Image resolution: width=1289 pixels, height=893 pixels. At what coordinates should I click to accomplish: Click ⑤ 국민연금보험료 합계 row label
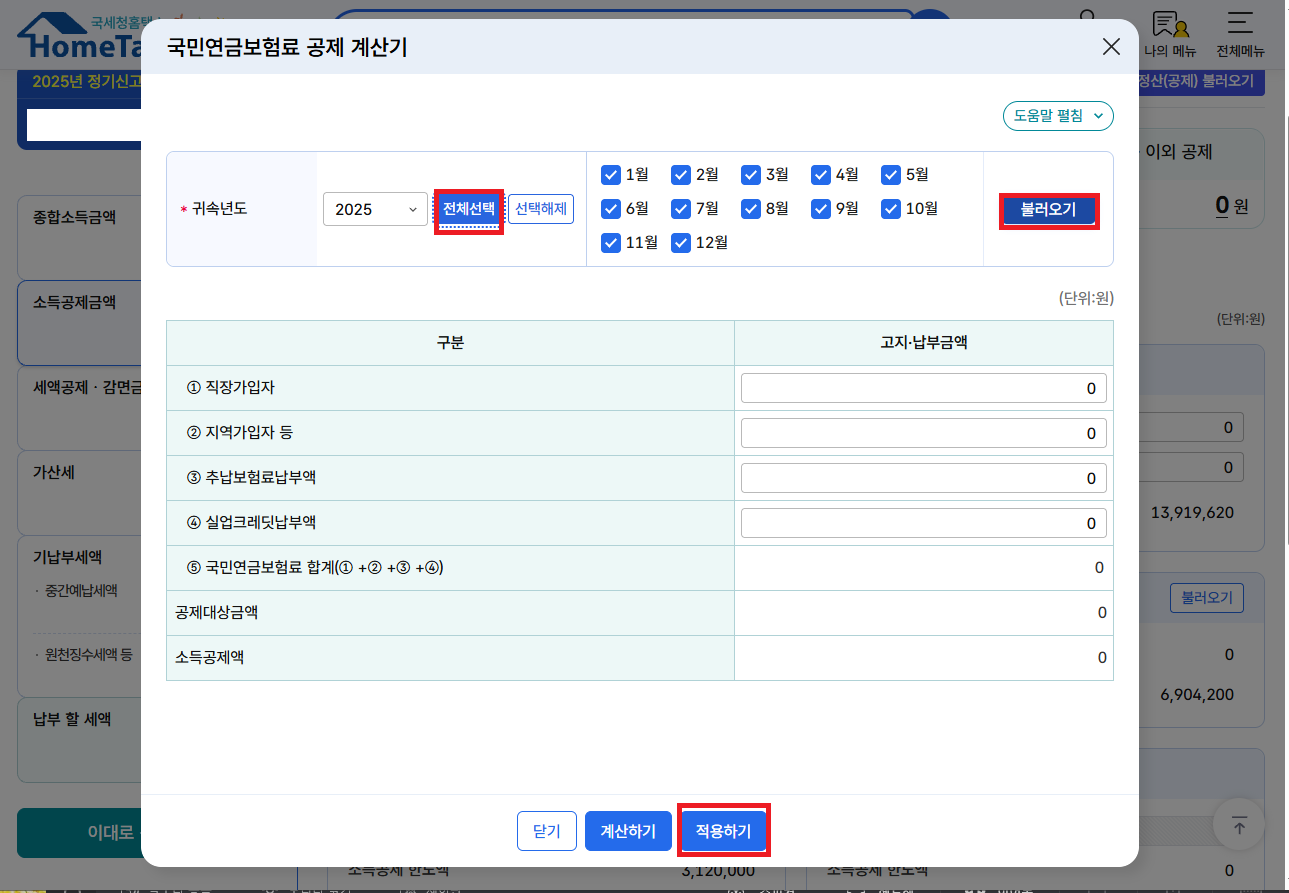click(x=315, y=567)
